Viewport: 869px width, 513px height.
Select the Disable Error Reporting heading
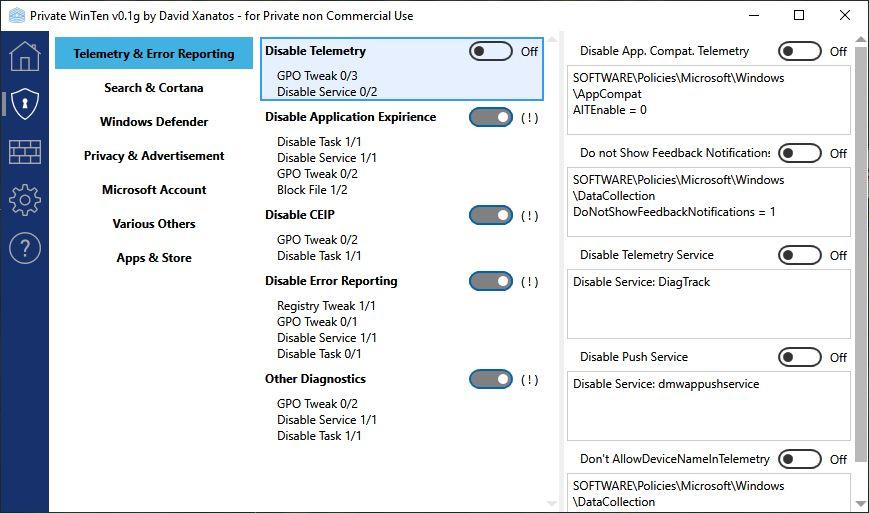(331, 281)
